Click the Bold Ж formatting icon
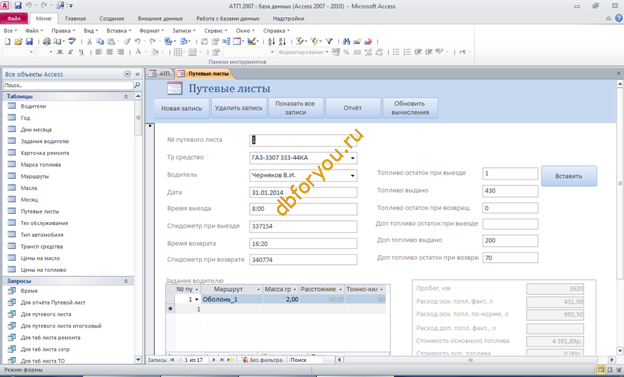624x377 pixels. coord(60,52)
